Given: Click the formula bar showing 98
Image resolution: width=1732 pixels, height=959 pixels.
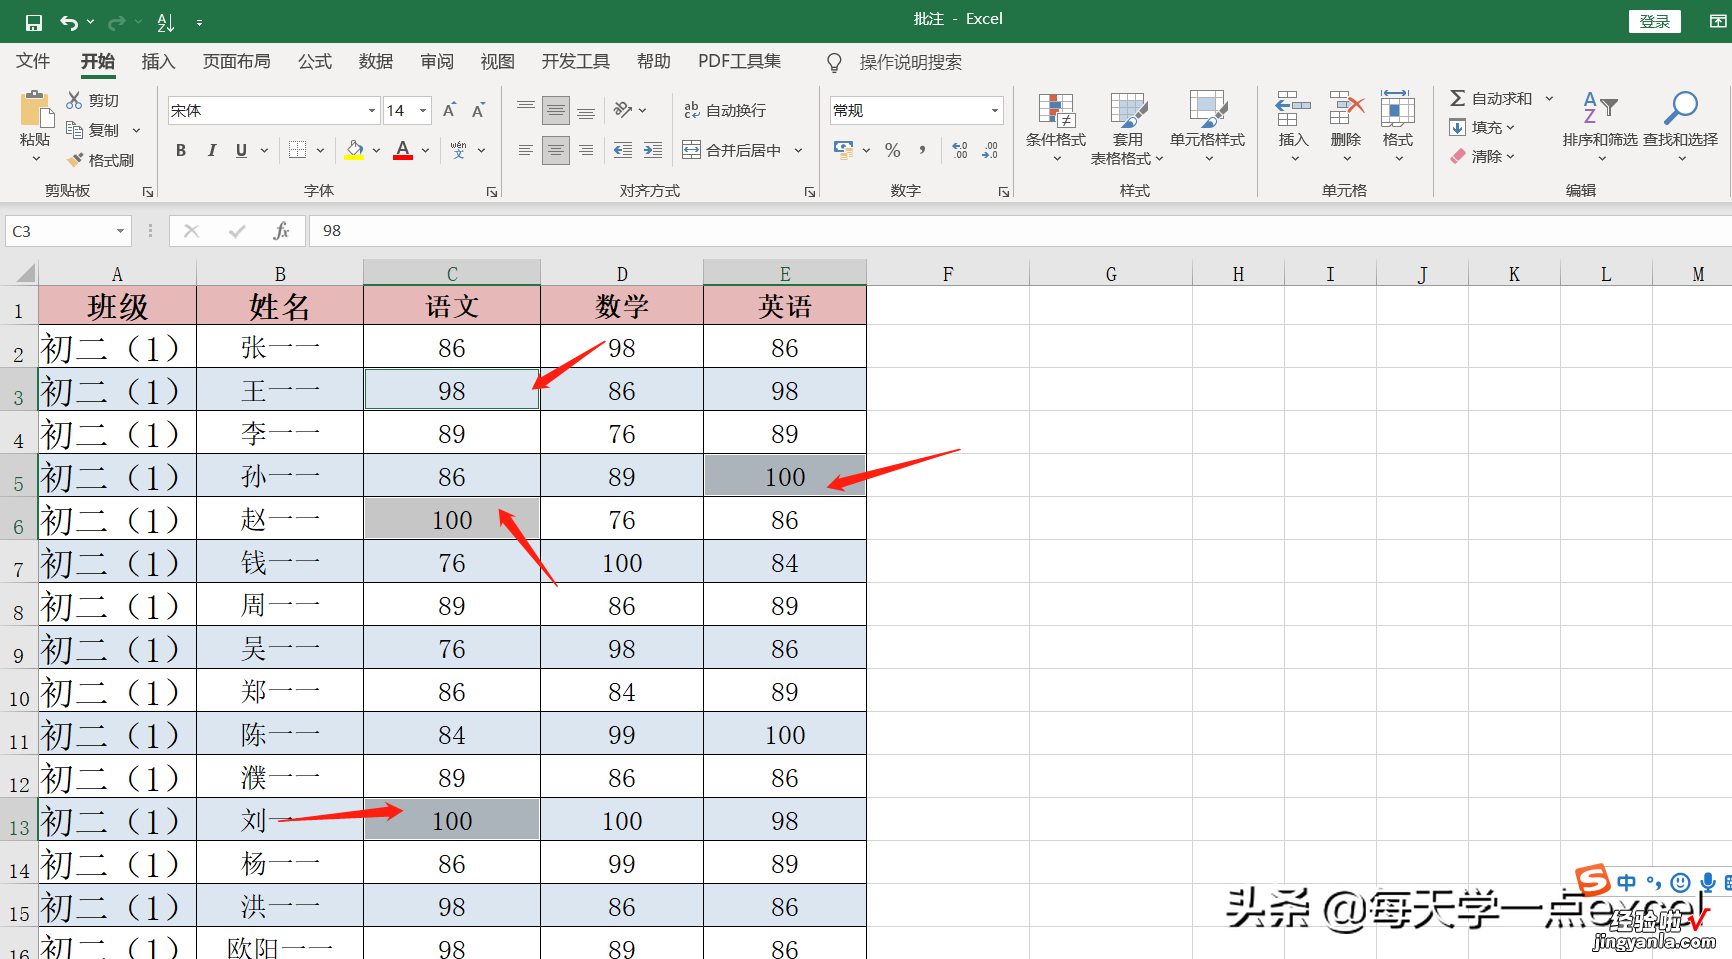Looking at the screenshot, I should tap(1020, 231).
